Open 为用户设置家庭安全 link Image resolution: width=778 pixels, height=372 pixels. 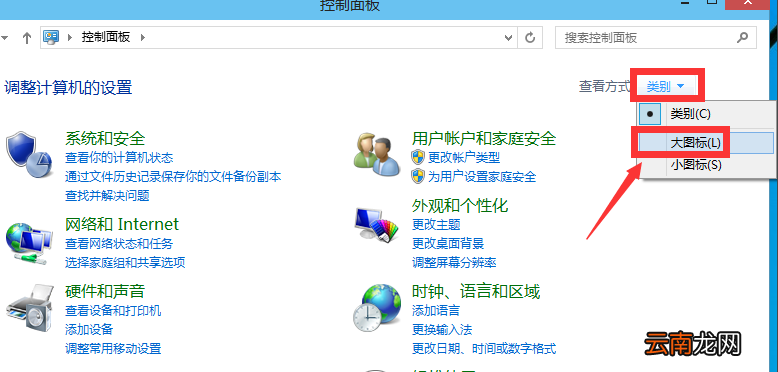coord(482,176)
